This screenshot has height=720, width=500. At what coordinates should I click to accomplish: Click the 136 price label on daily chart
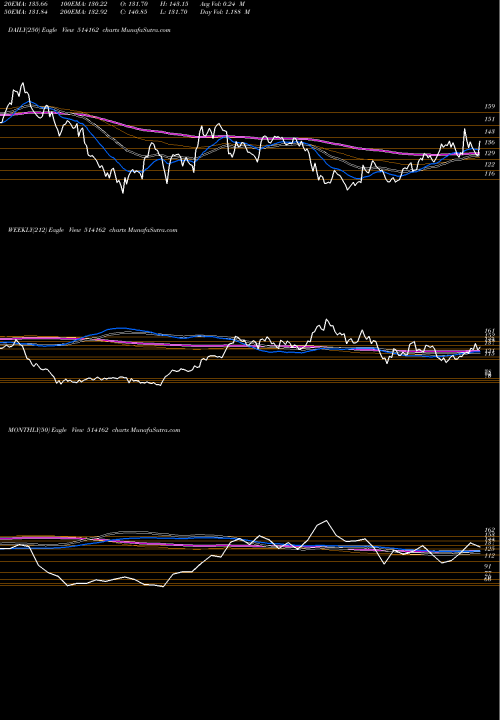coord(490,143)
